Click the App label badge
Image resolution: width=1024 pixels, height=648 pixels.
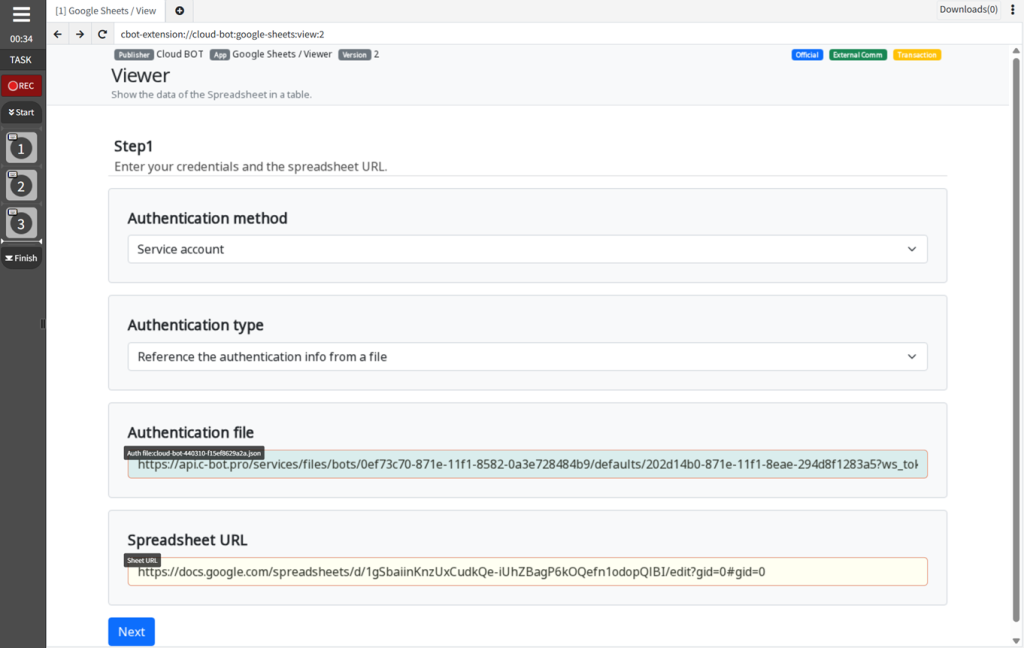(x=220, y=55)
